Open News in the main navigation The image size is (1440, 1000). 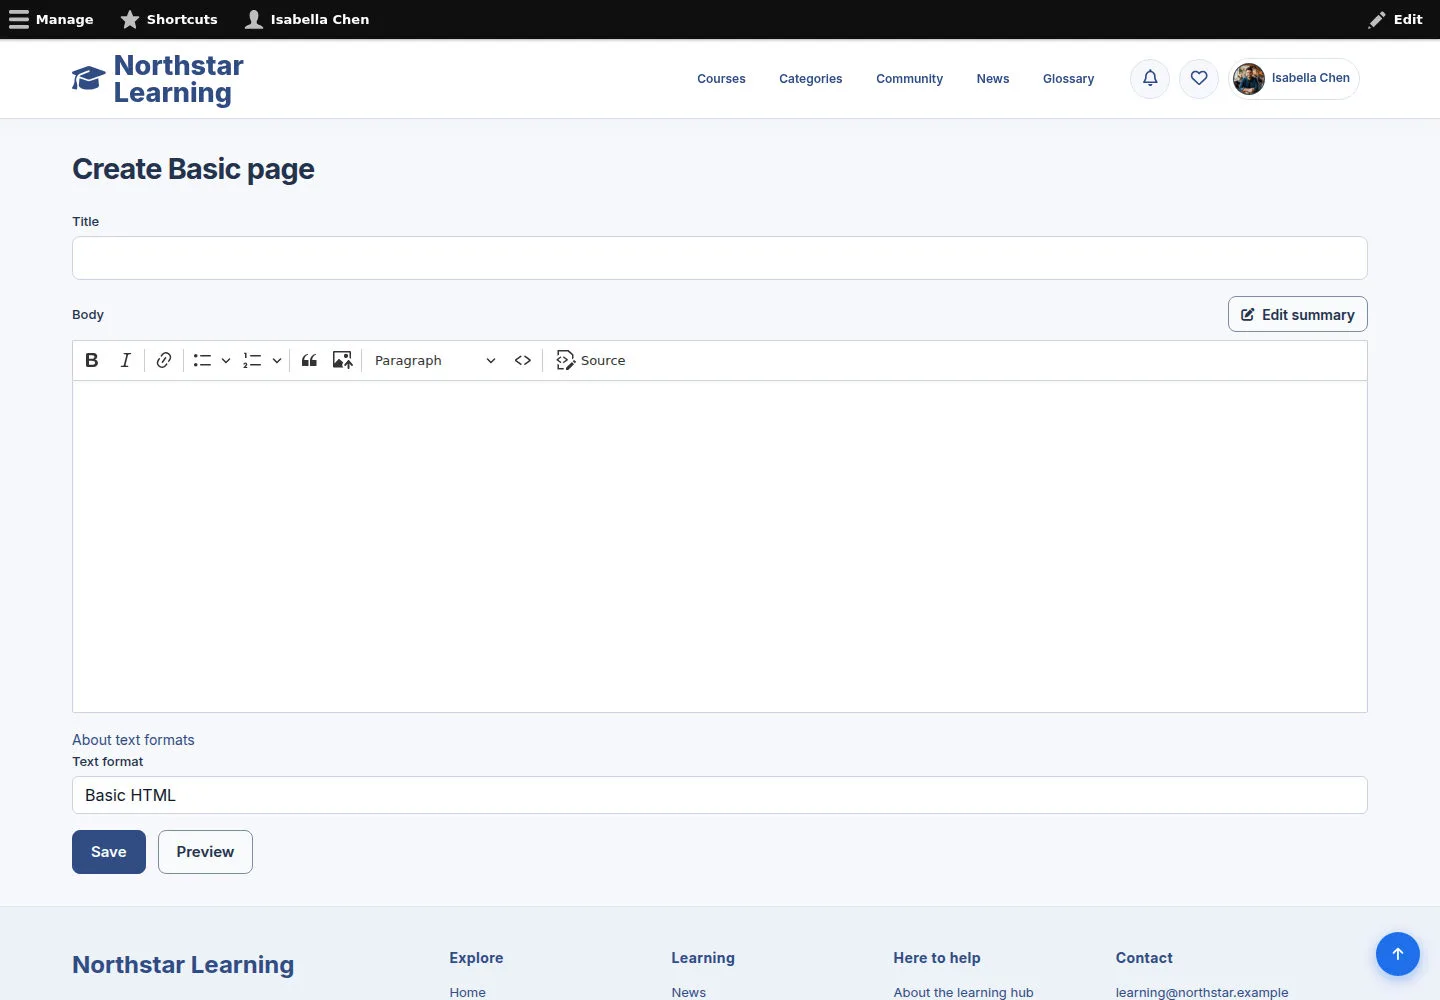(993, 79)
